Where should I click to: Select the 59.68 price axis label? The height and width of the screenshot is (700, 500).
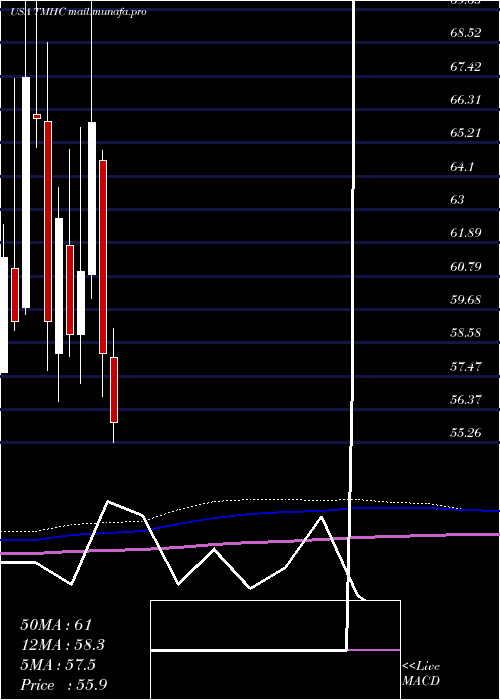pyautogui.click(x=466, y=299)
